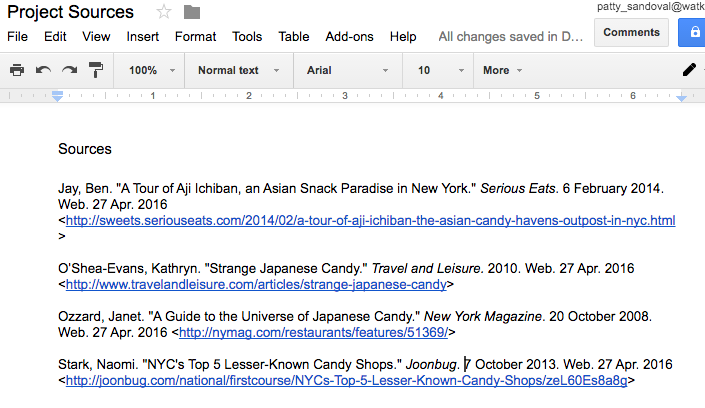Open the font size 10 dropdown
Screen dimensions: 705x408
click(437, 71)
